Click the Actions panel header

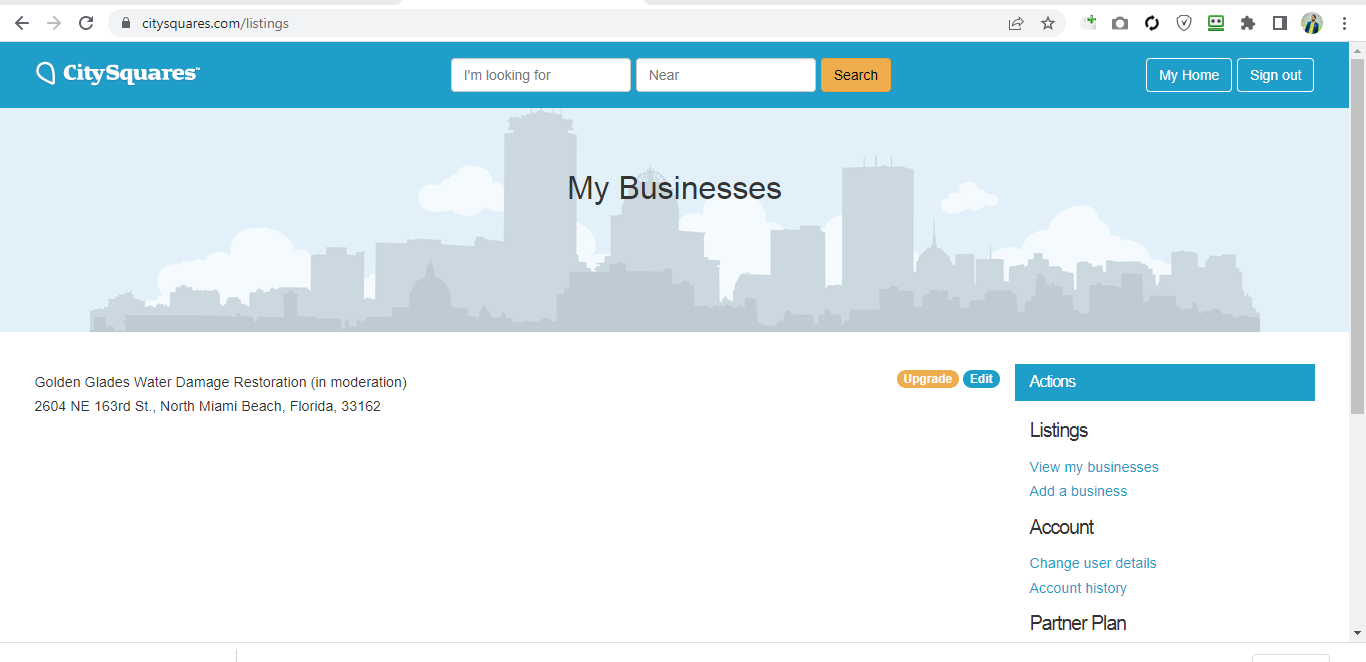[x=1165, y=382]
